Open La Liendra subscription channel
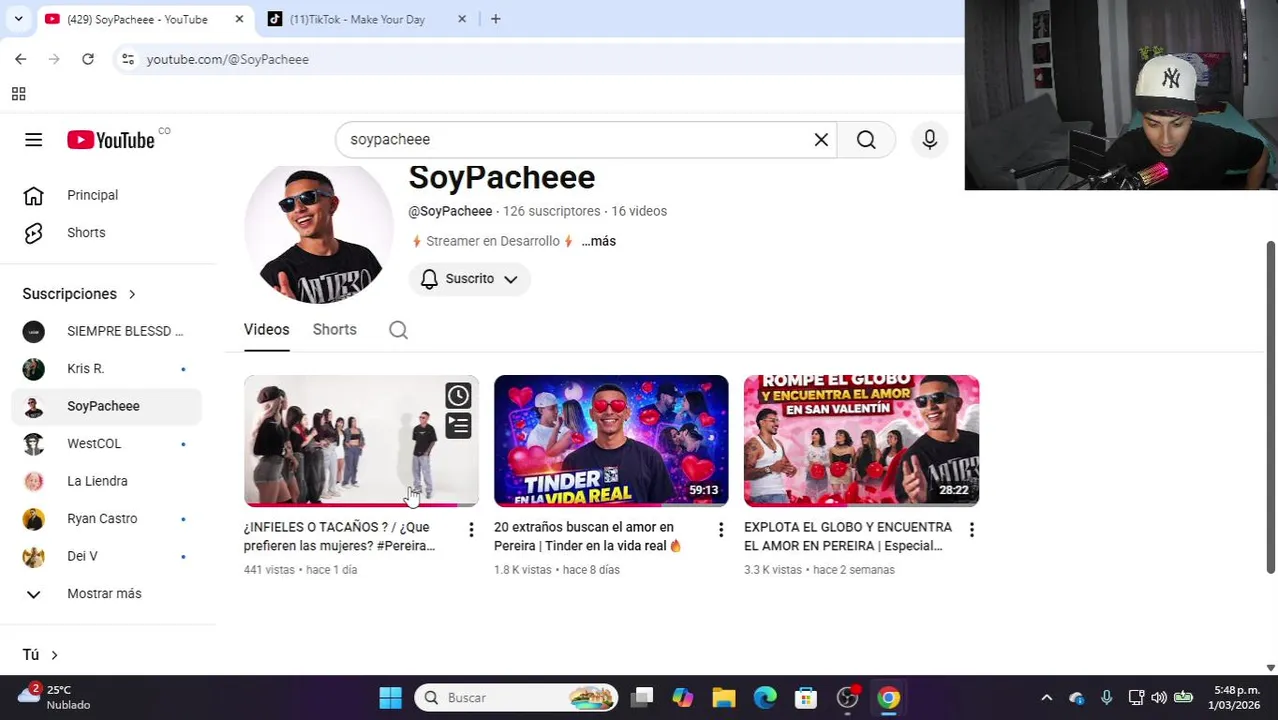1278x720 pixels. 107,481
